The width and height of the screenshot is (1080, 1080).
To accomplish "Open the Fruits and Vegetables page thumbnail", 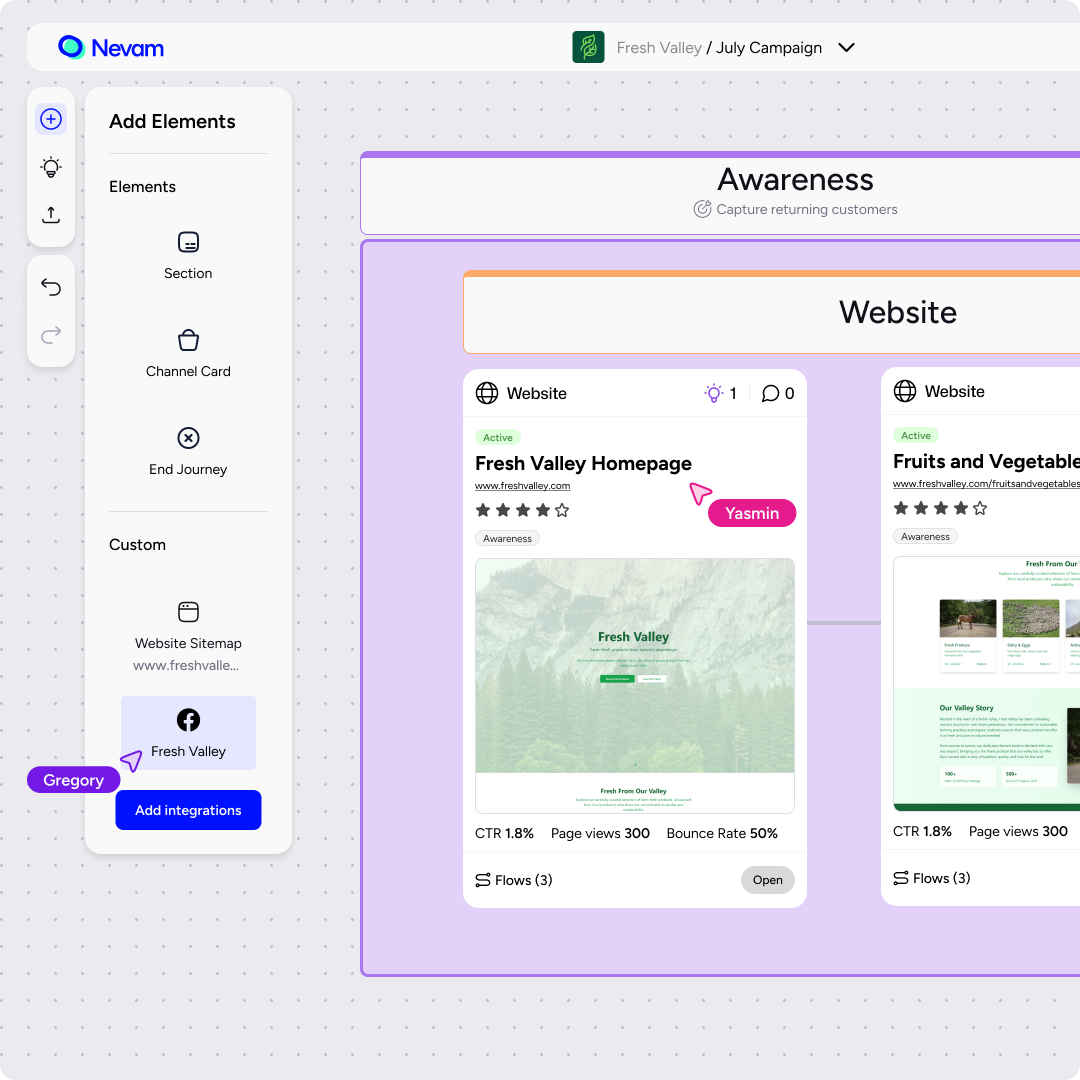I will (986, 684).
